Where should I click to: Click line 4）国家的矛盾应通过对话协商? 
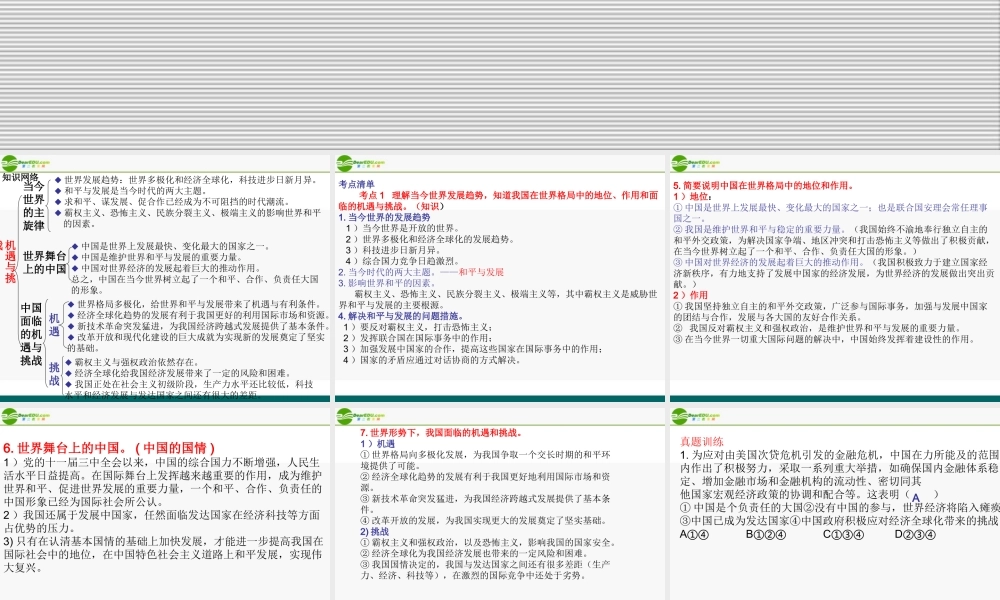click(432, 360)
